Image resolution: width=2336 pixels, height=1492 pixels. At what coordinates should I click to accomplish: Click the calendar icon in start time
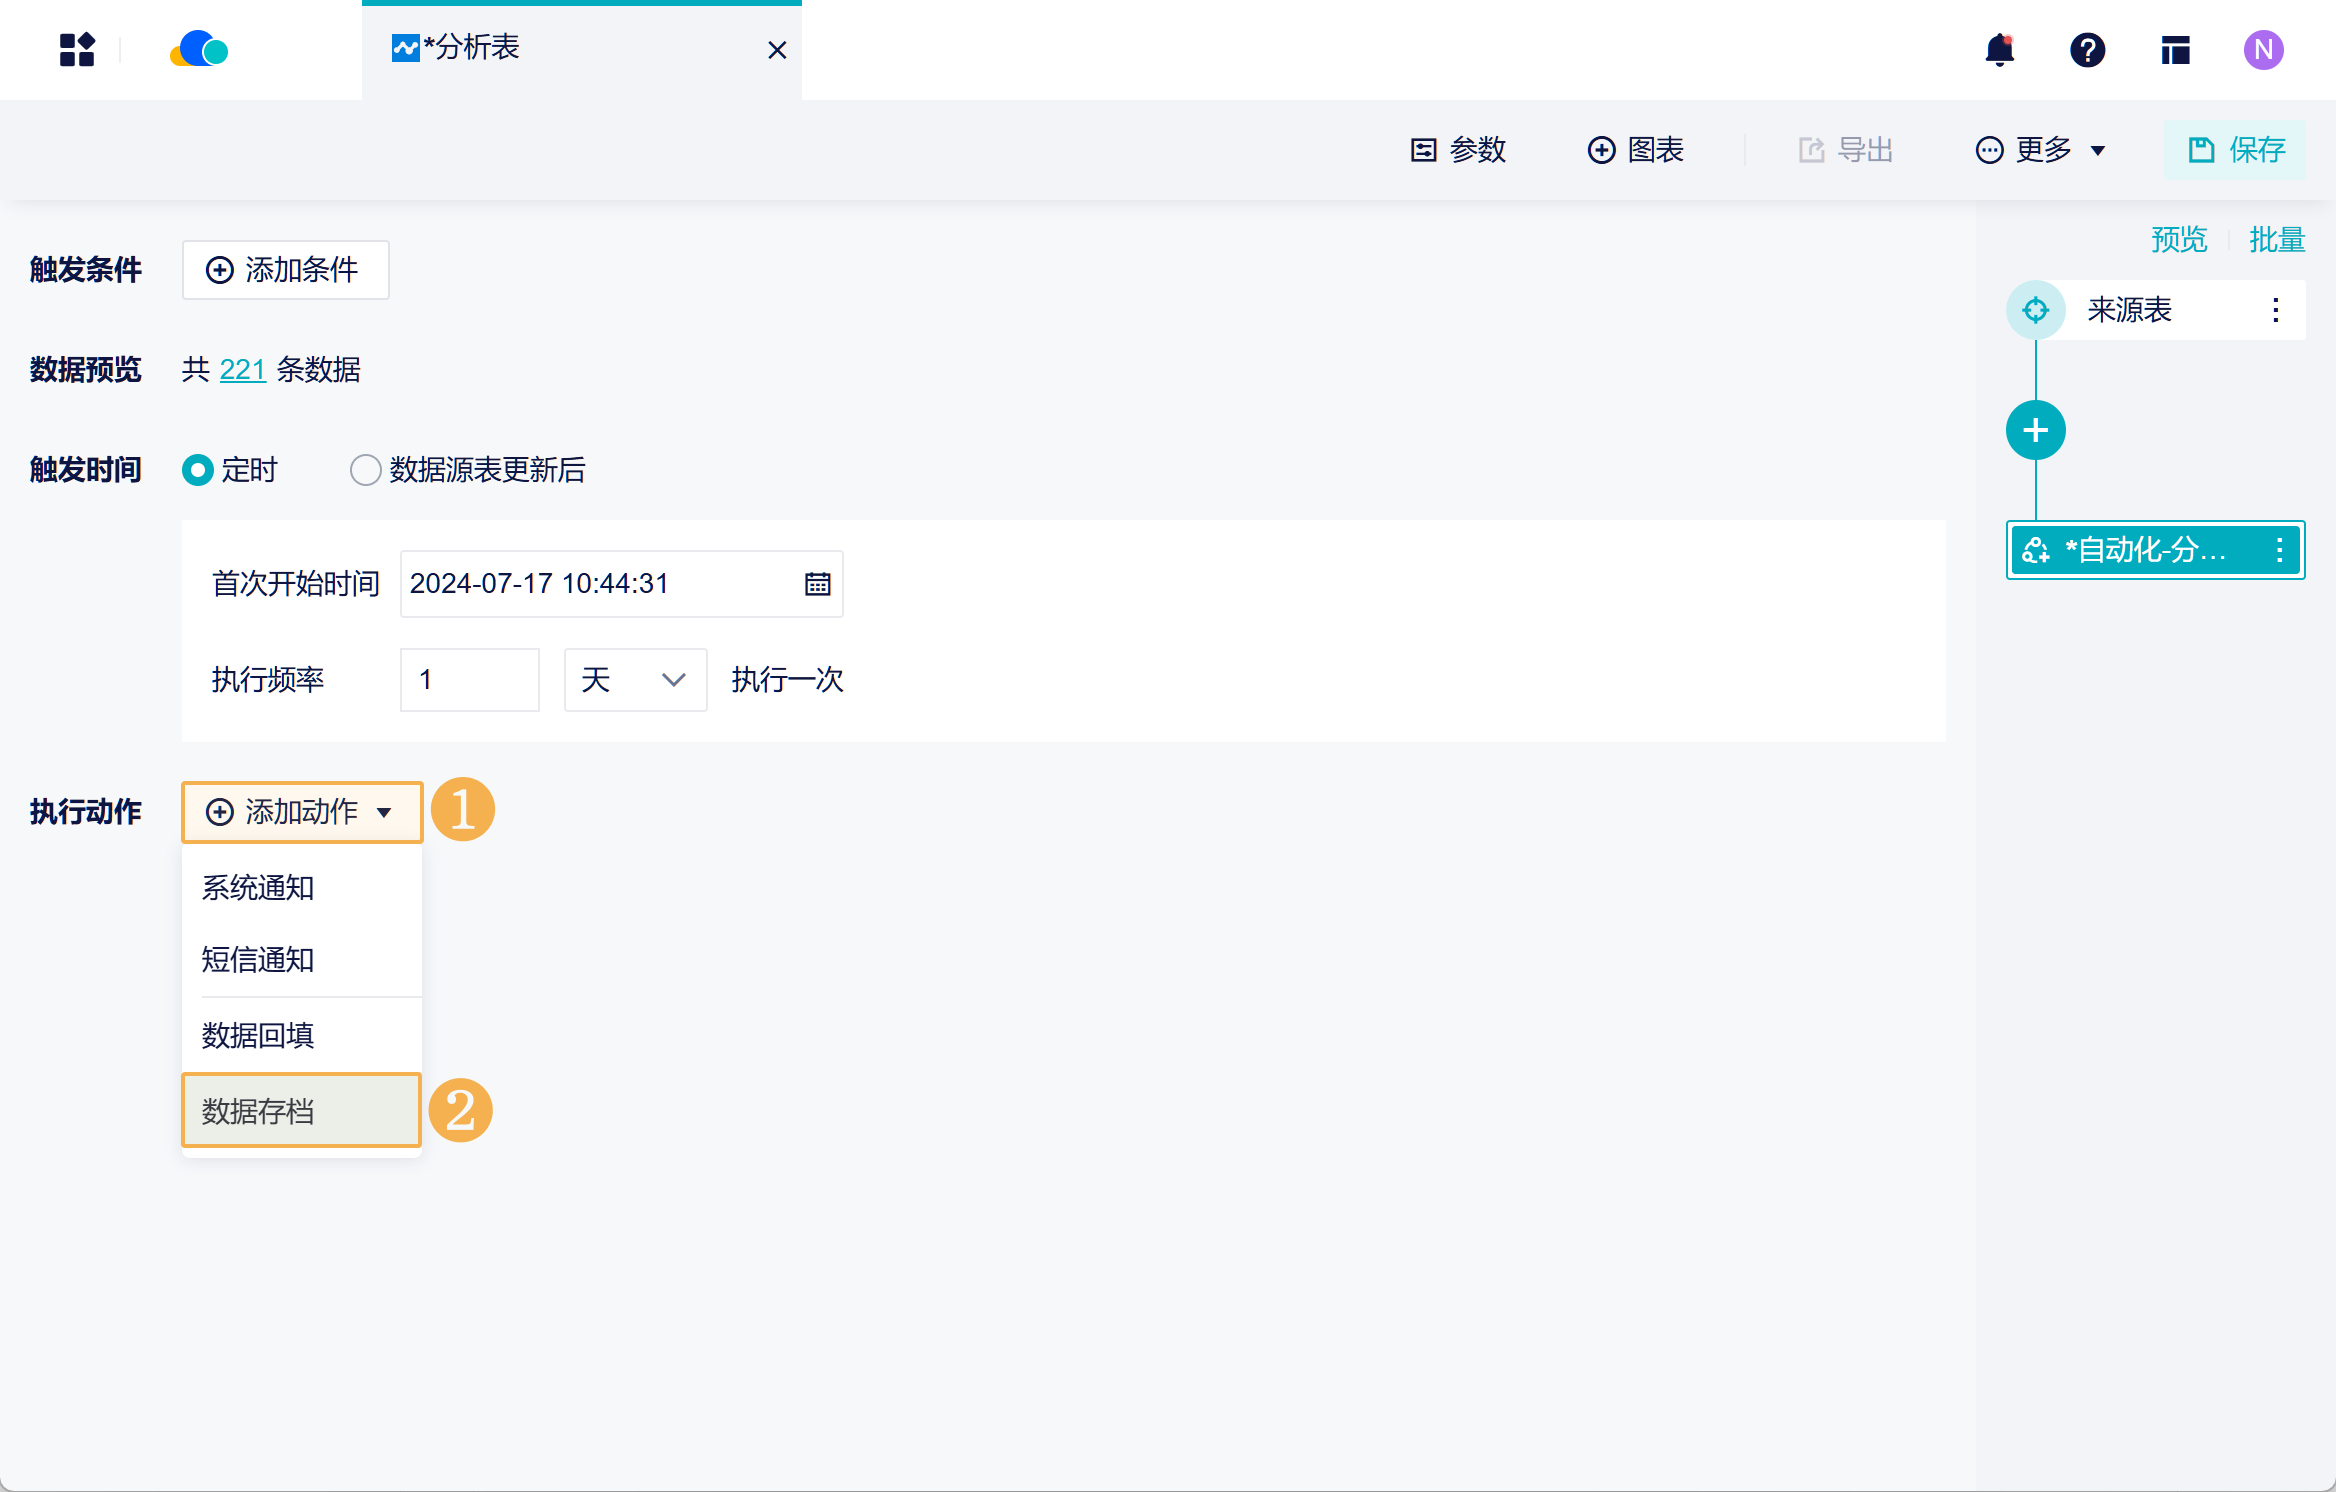click(x=817, y=584)
